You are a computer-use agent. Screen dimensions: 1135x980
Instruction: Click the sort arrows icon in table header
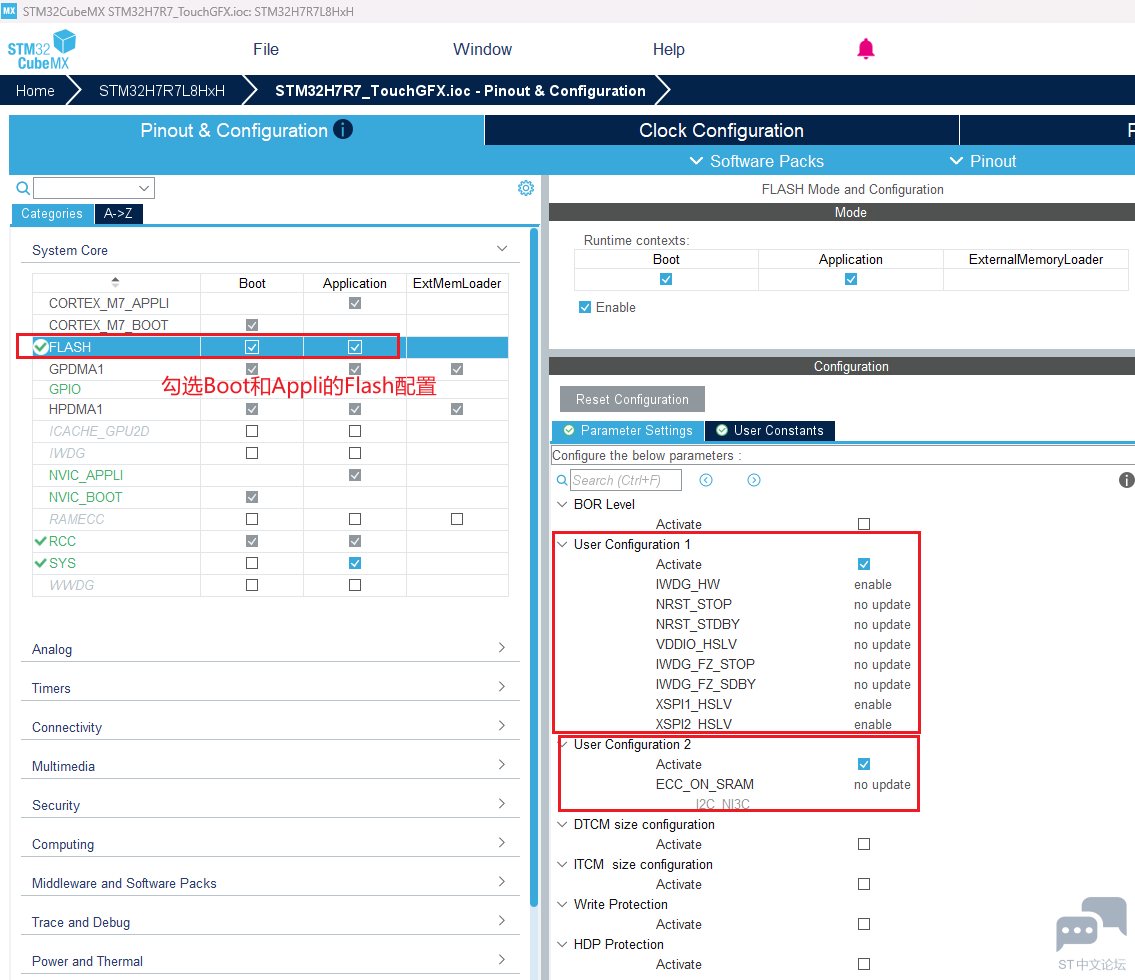(x=115, y=282)
